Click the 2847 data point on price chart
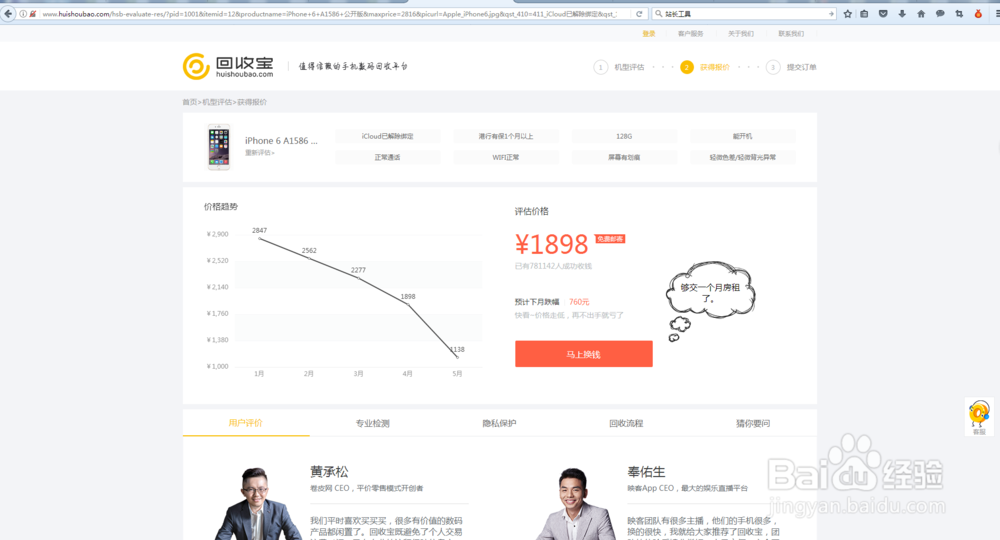Viewport: 1000px width, 540px height. click(260, 238)
